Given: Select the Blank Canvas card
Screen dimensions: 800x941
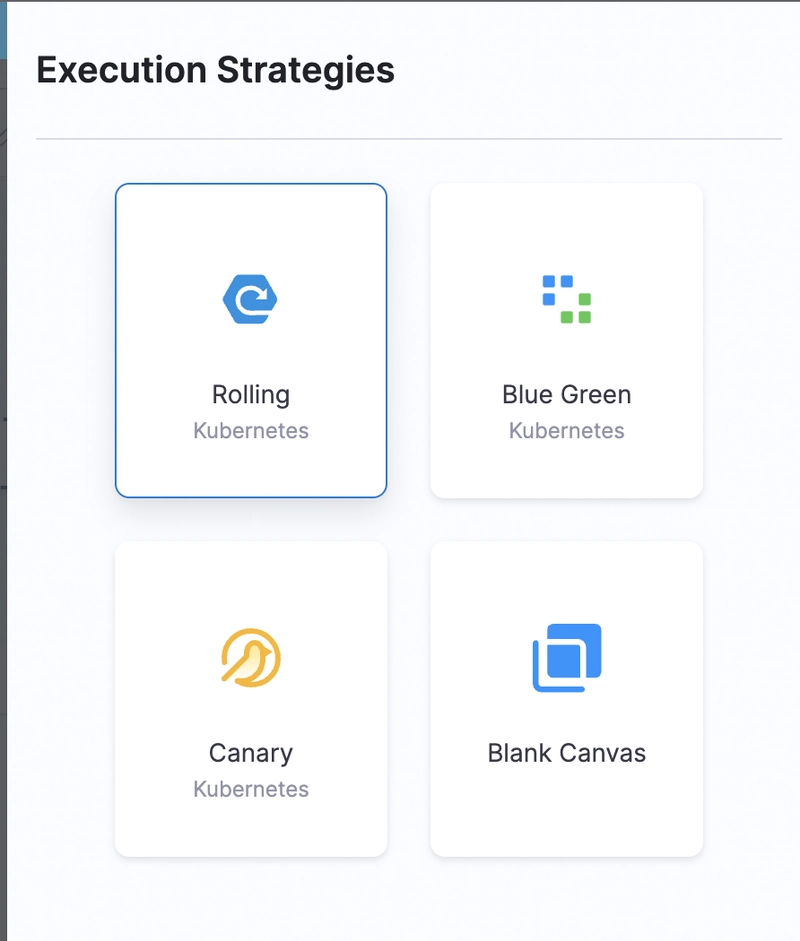Looking at the screenshot, I should click(567, 699).
